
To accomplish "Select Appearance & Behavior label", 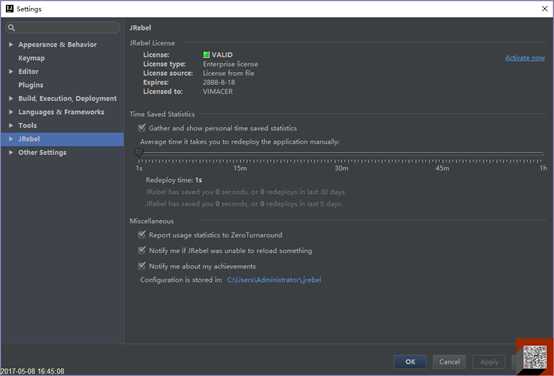I will [x=57, y=45].
